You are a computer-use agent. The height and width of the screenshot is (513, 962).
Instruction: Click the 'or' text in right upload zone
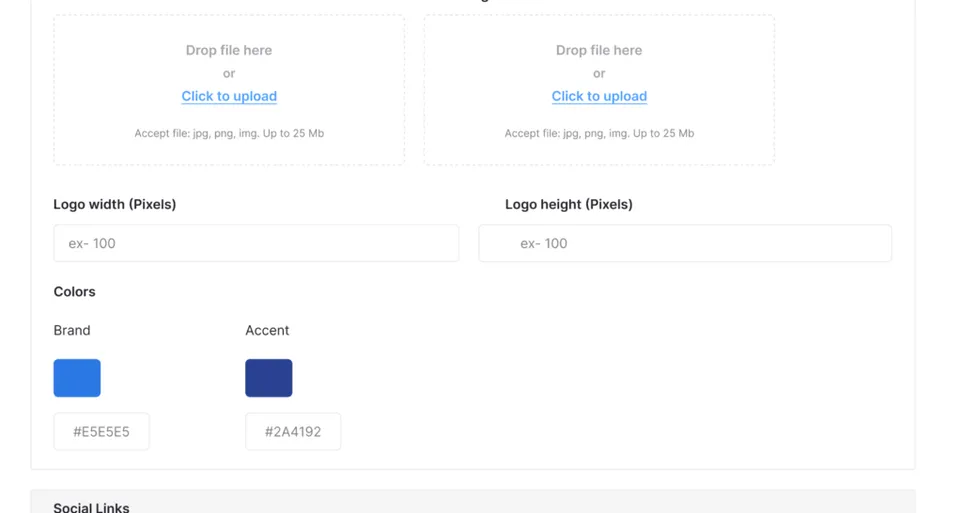(599, 74)
